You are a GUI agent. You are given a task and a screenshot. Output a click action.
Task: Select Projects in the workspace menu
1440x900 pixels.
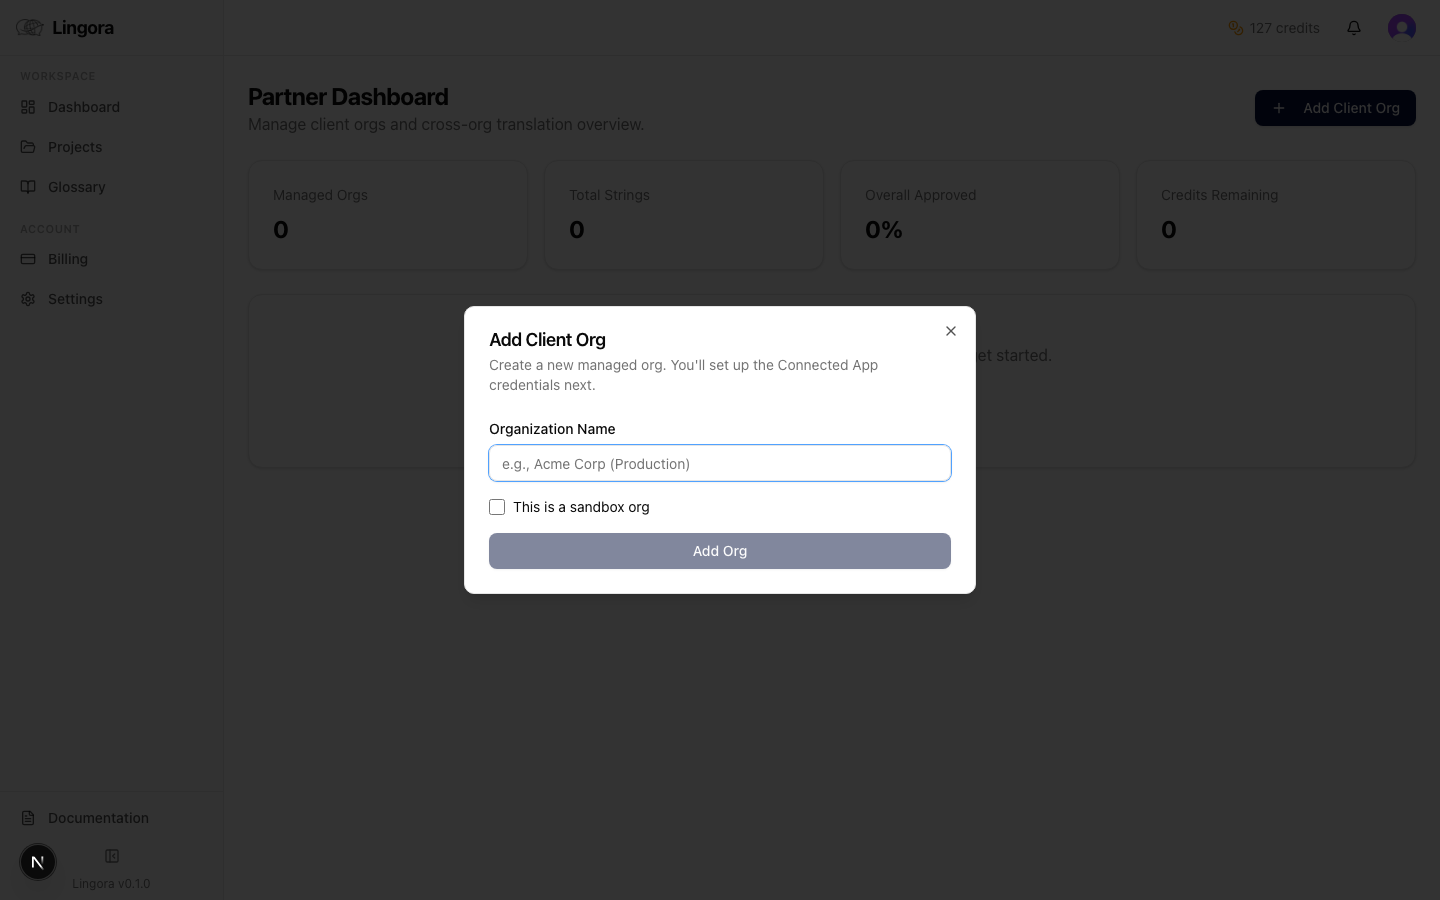point(74,146)
